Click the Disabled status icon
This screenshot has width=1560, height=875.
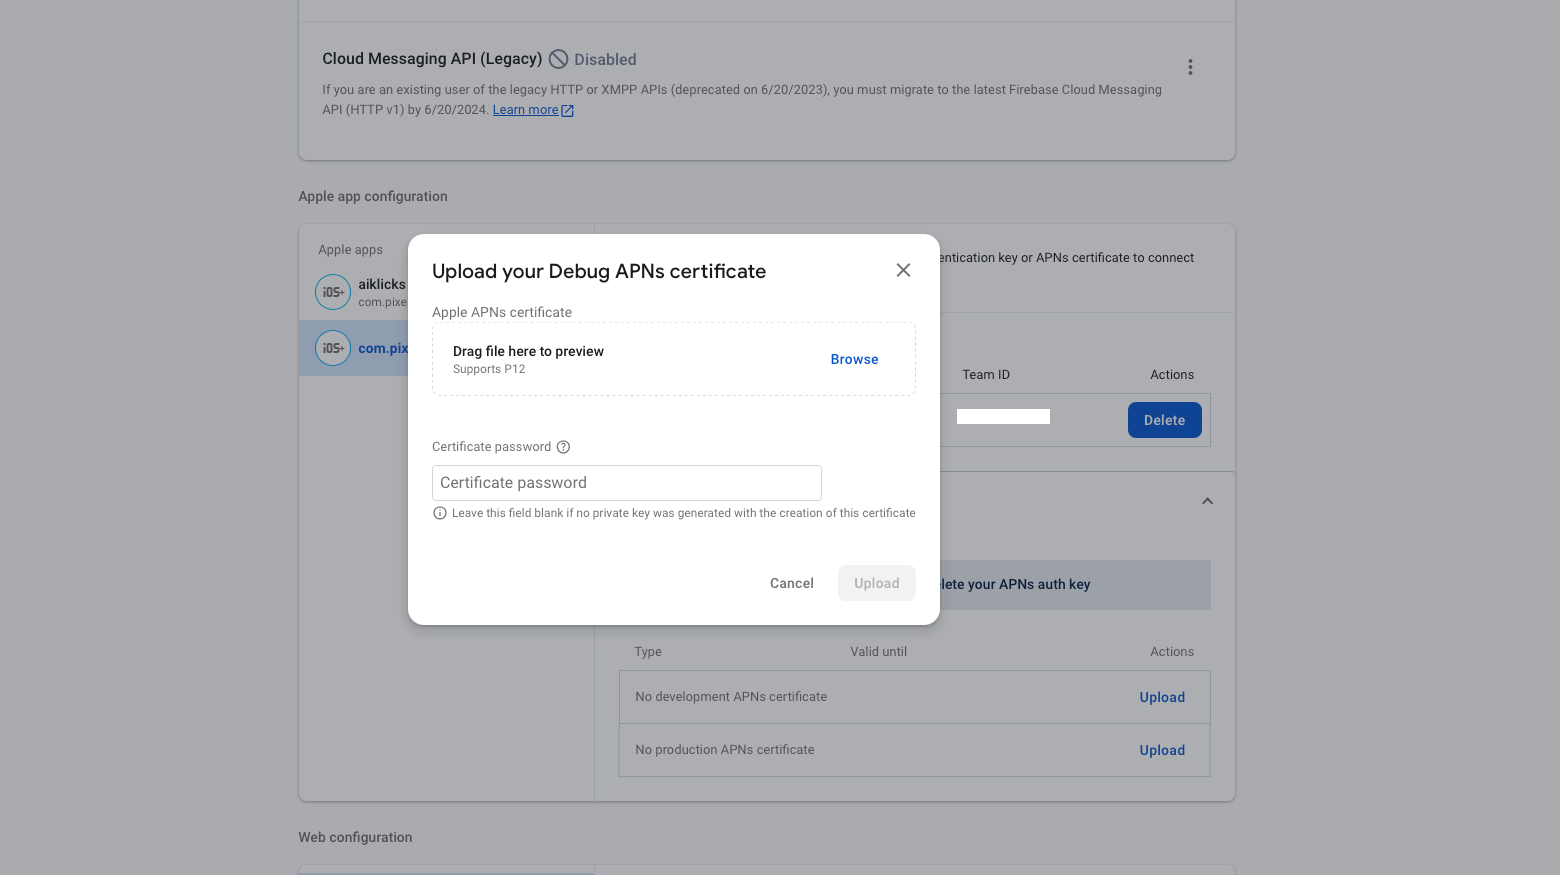[559, 59]
